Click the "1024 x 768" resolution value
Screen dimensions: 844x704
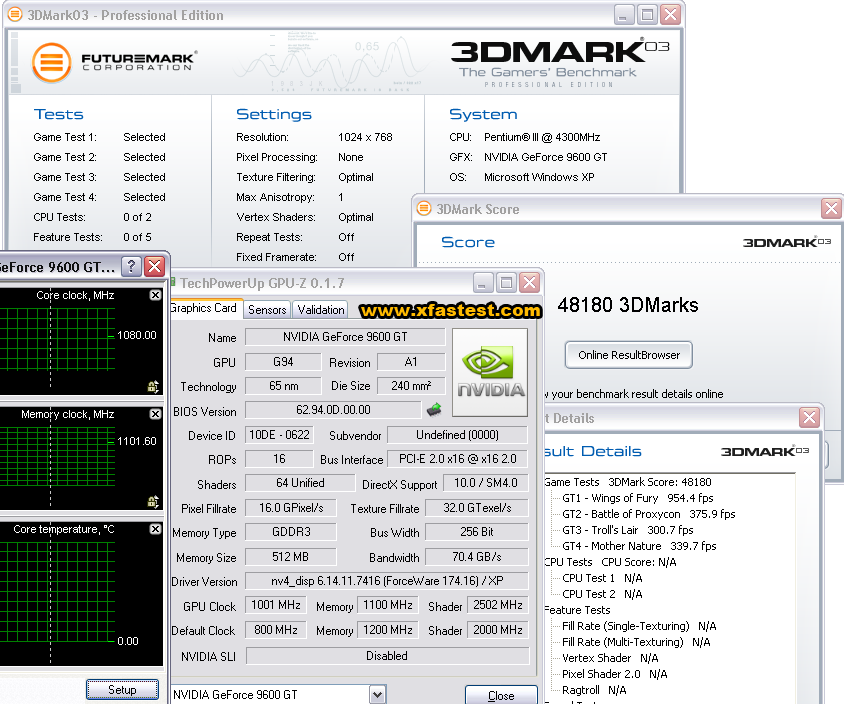click(365, 137)
